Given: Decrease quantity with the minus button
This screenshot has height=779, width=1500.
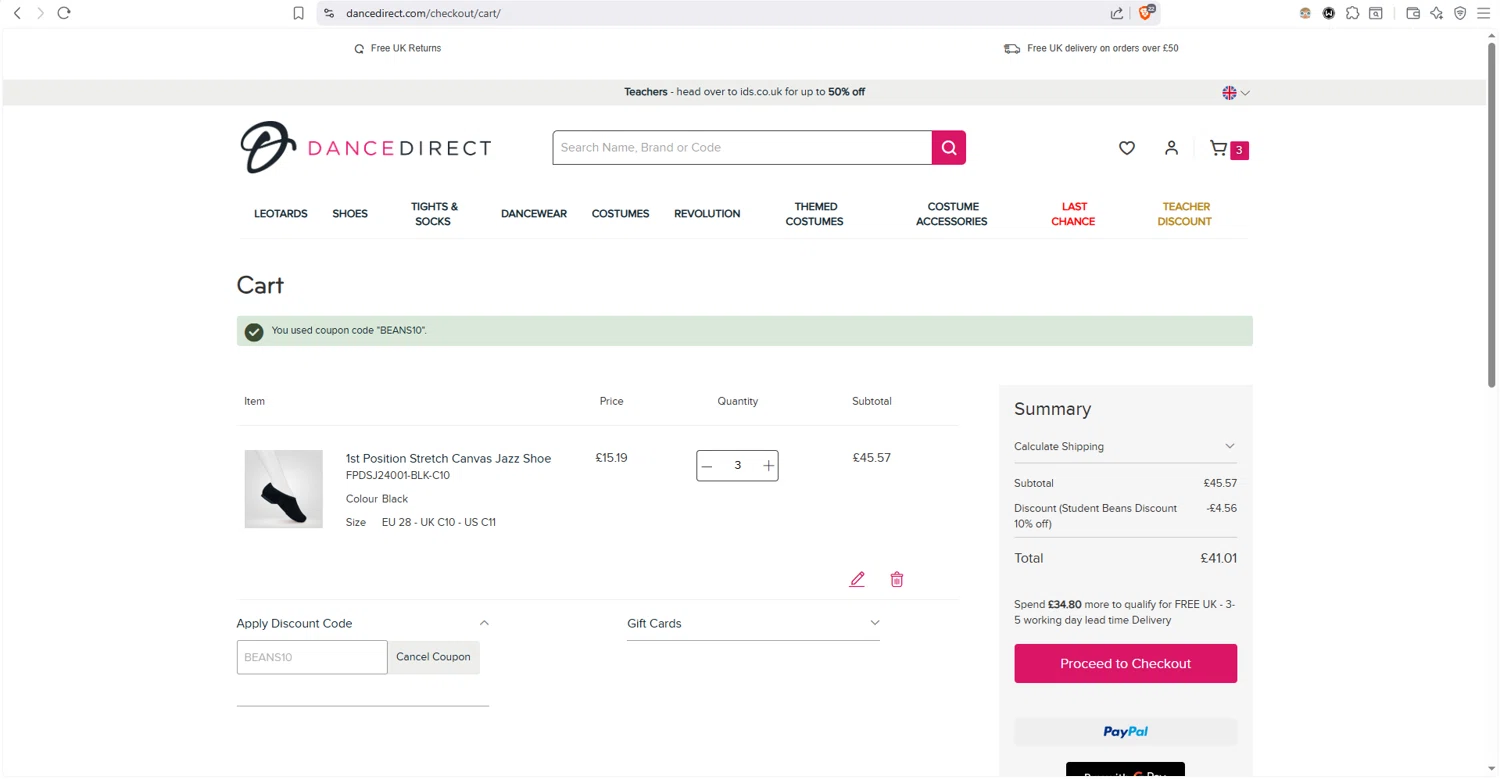Looking at the screenshot, I should point(707,466).
